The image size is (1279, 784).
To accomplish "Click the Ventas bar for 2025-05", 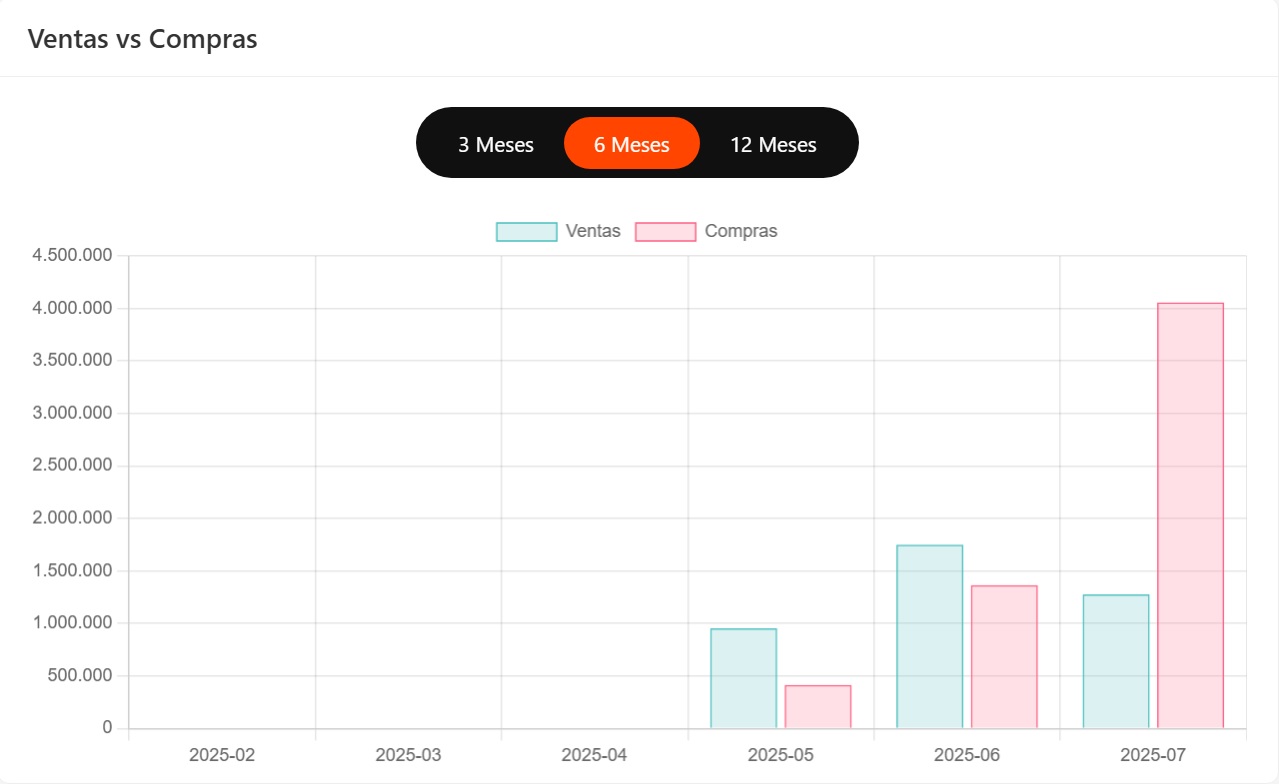I will point(743,678).
